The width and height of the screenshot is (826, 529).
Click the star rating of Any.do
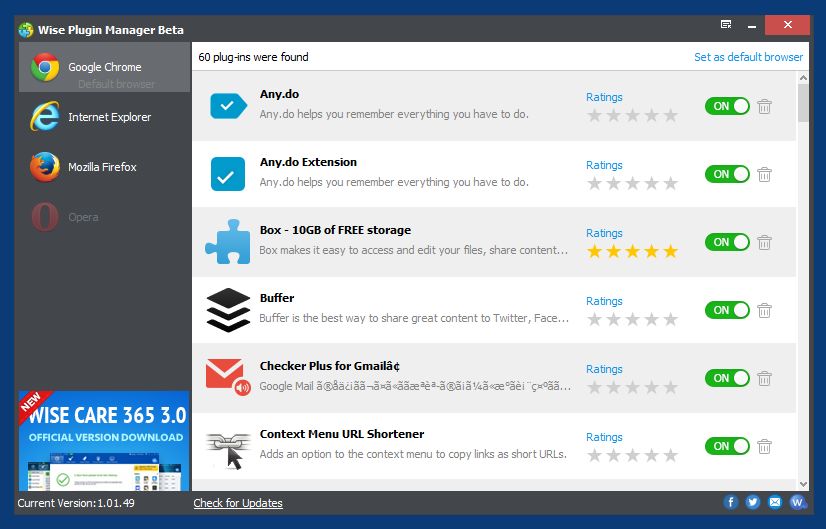[632, 115]
